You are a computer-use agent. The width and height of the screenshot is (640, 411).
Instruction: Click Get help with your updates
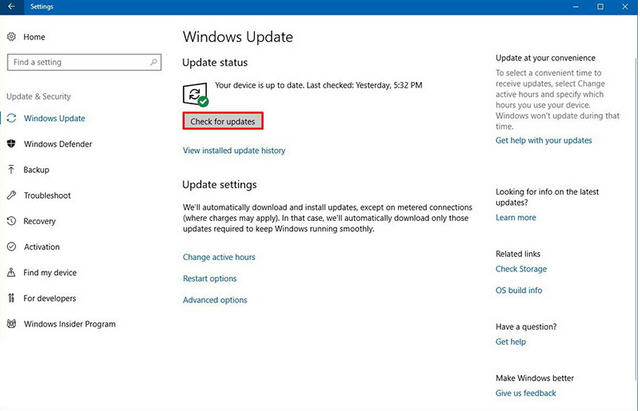[544, 140]
